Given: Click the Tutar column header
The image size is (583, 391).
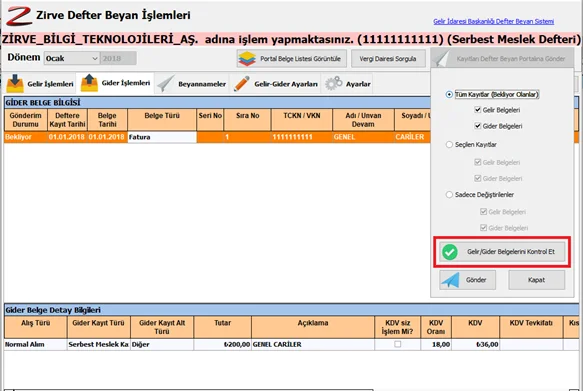Looking at the screenshot, I should 222,327.
